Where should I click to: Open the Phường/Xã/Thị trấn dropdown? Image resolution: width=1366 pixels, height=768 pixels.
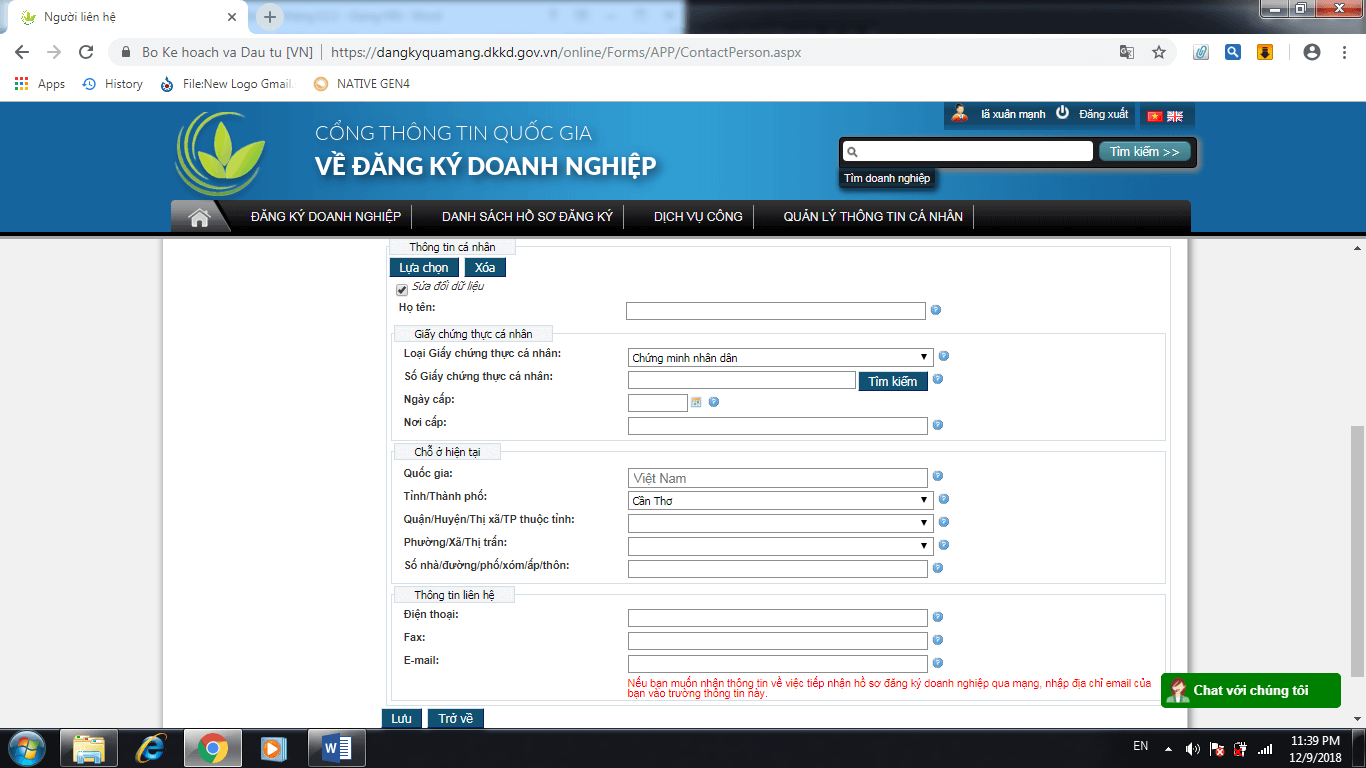click(780, 546)
